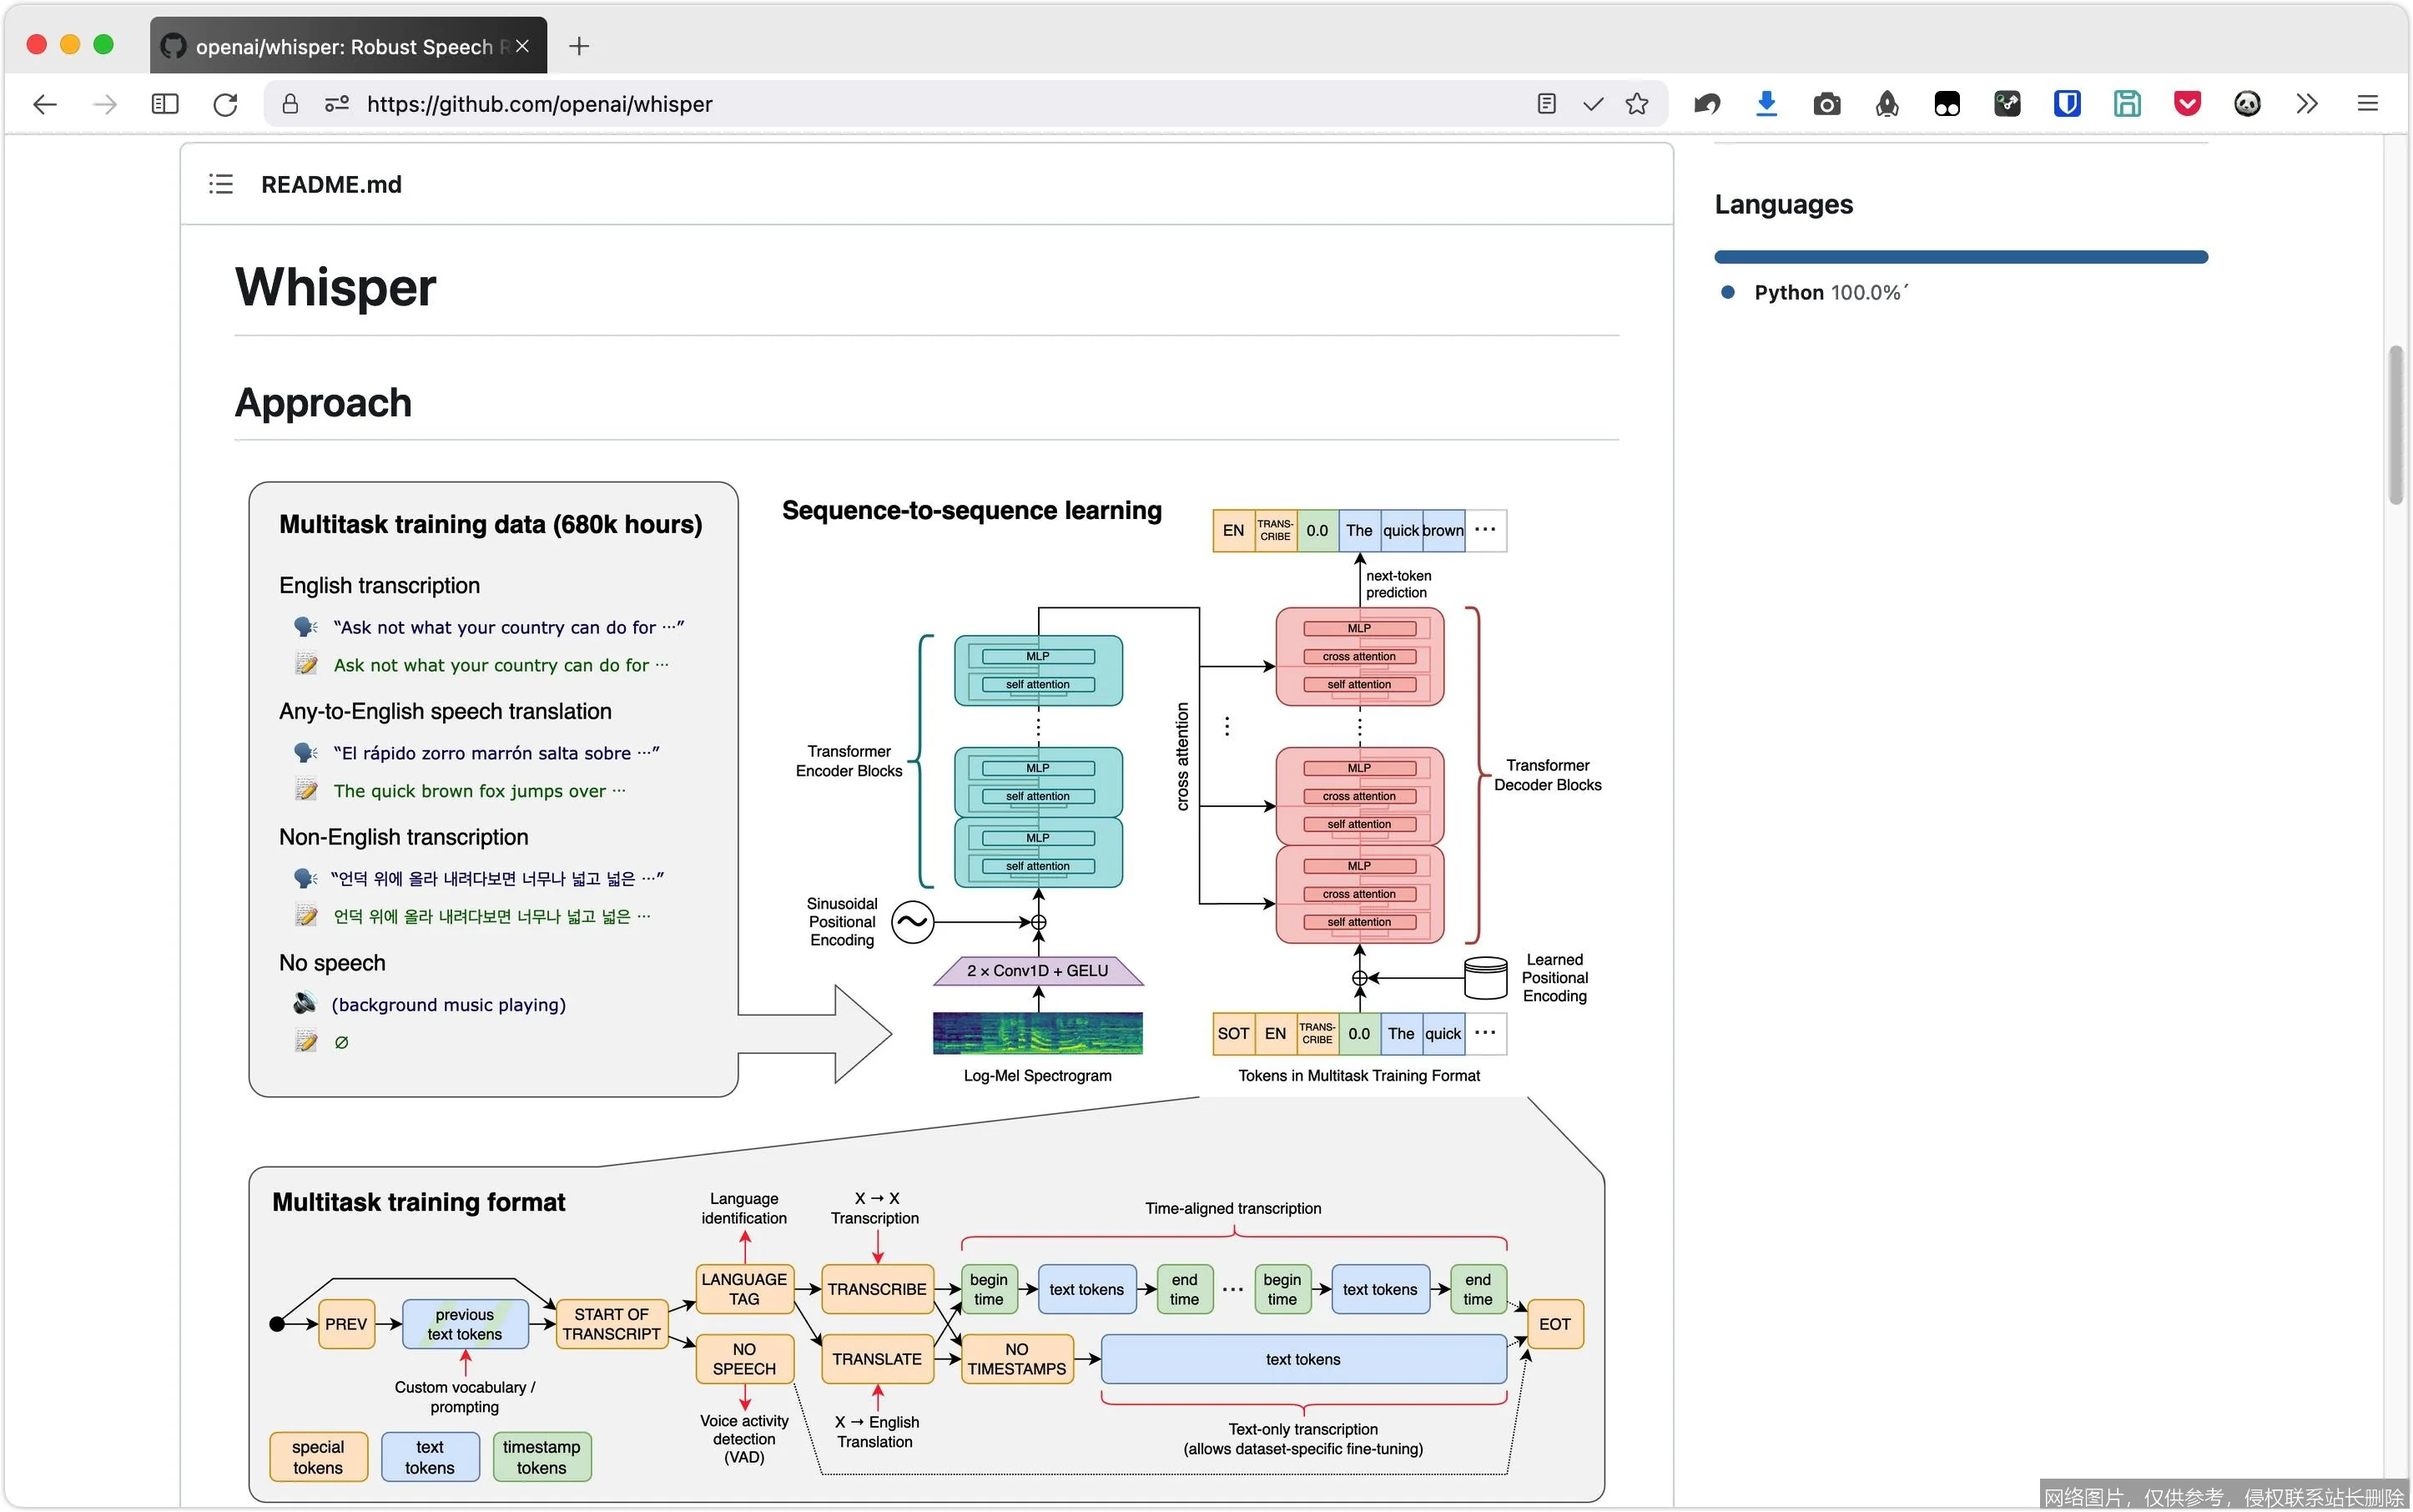Click the README.md file title
This screenshot has width=2413, height=1512.
(x=331, y=184)
